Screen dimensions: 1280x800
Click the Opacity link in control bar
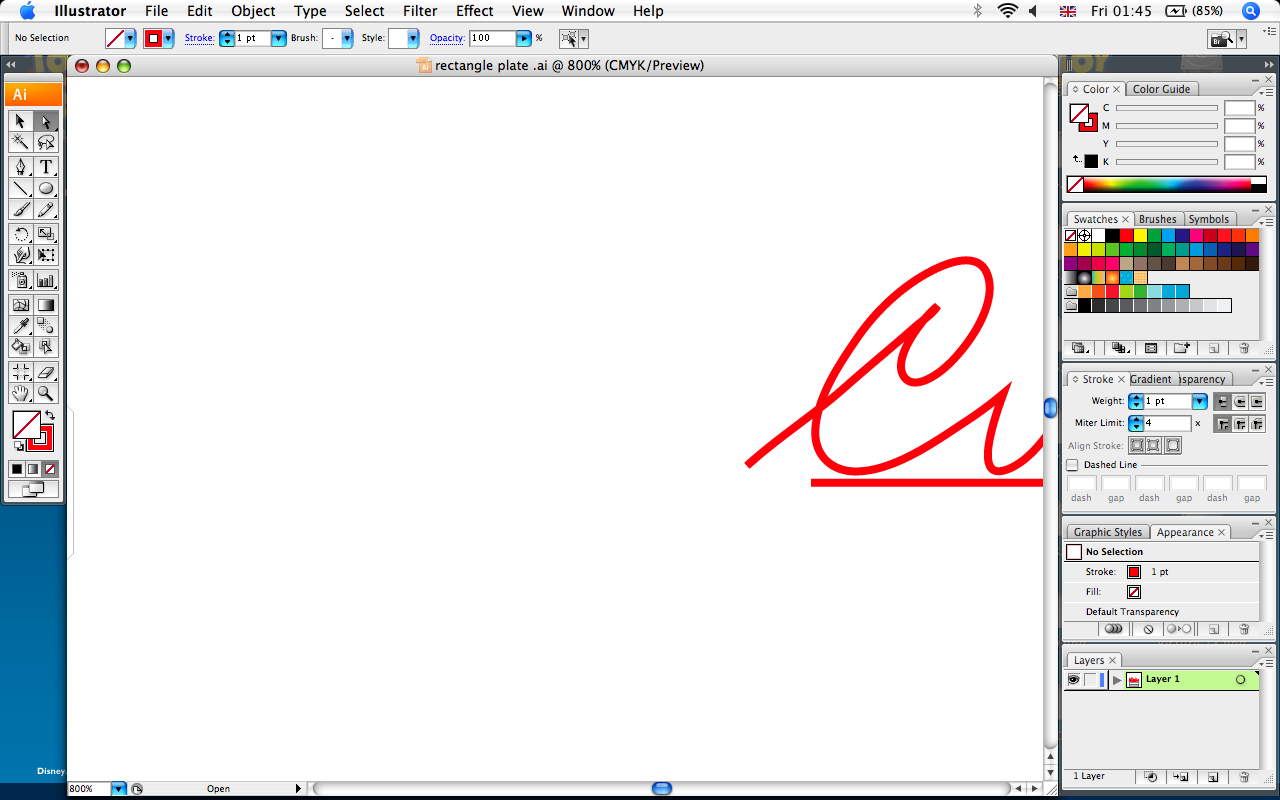click(x=447, y=38)
